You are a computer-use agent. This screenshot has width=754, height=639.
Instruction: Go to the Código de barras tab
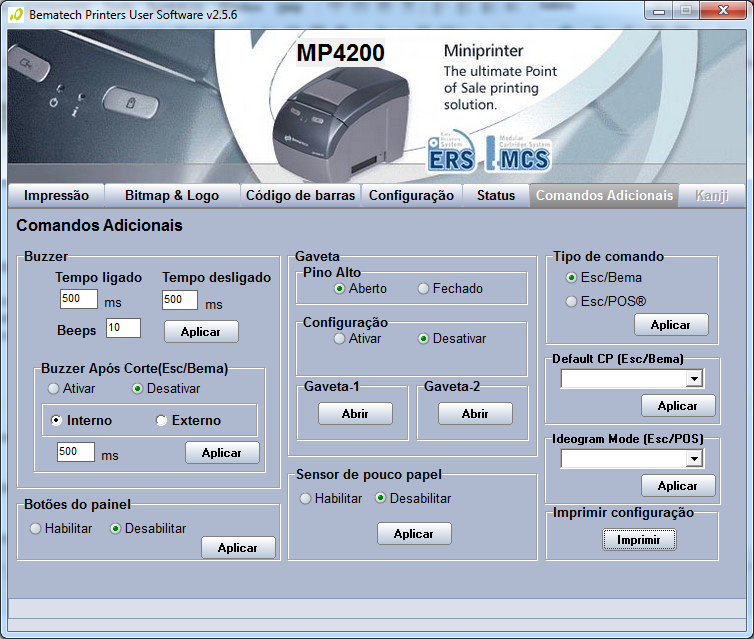click(x=300, y=195)
